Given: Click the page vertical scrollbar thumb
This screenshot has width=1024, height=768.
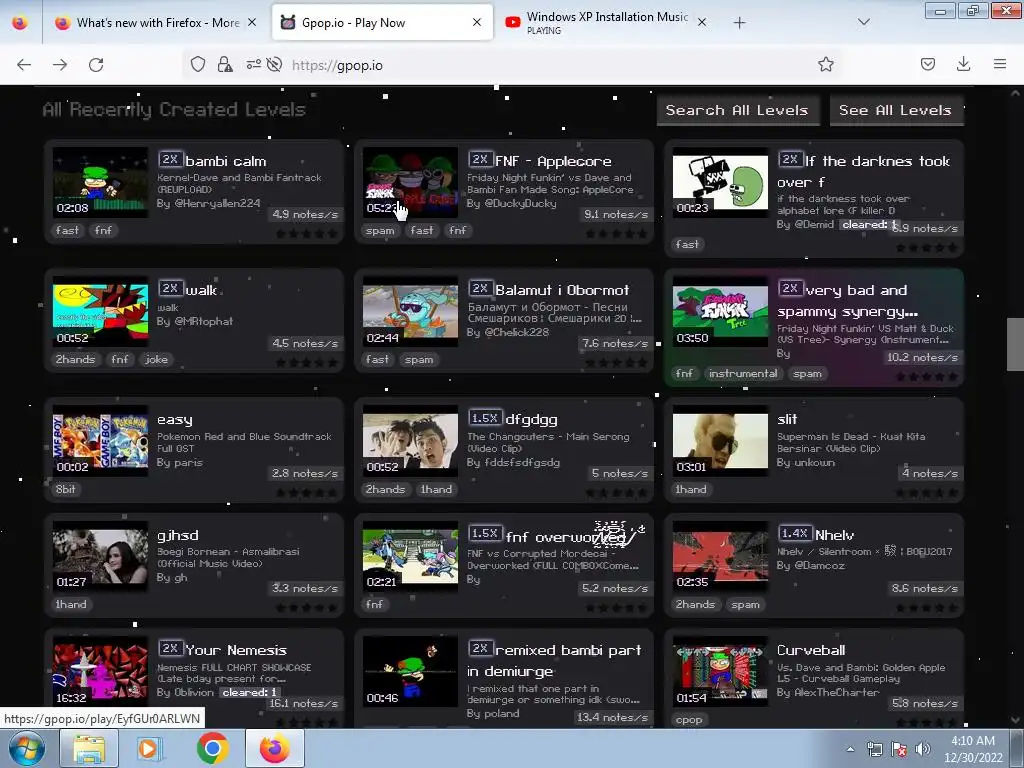Looking at the screenshot, I should coord(1015,344).
